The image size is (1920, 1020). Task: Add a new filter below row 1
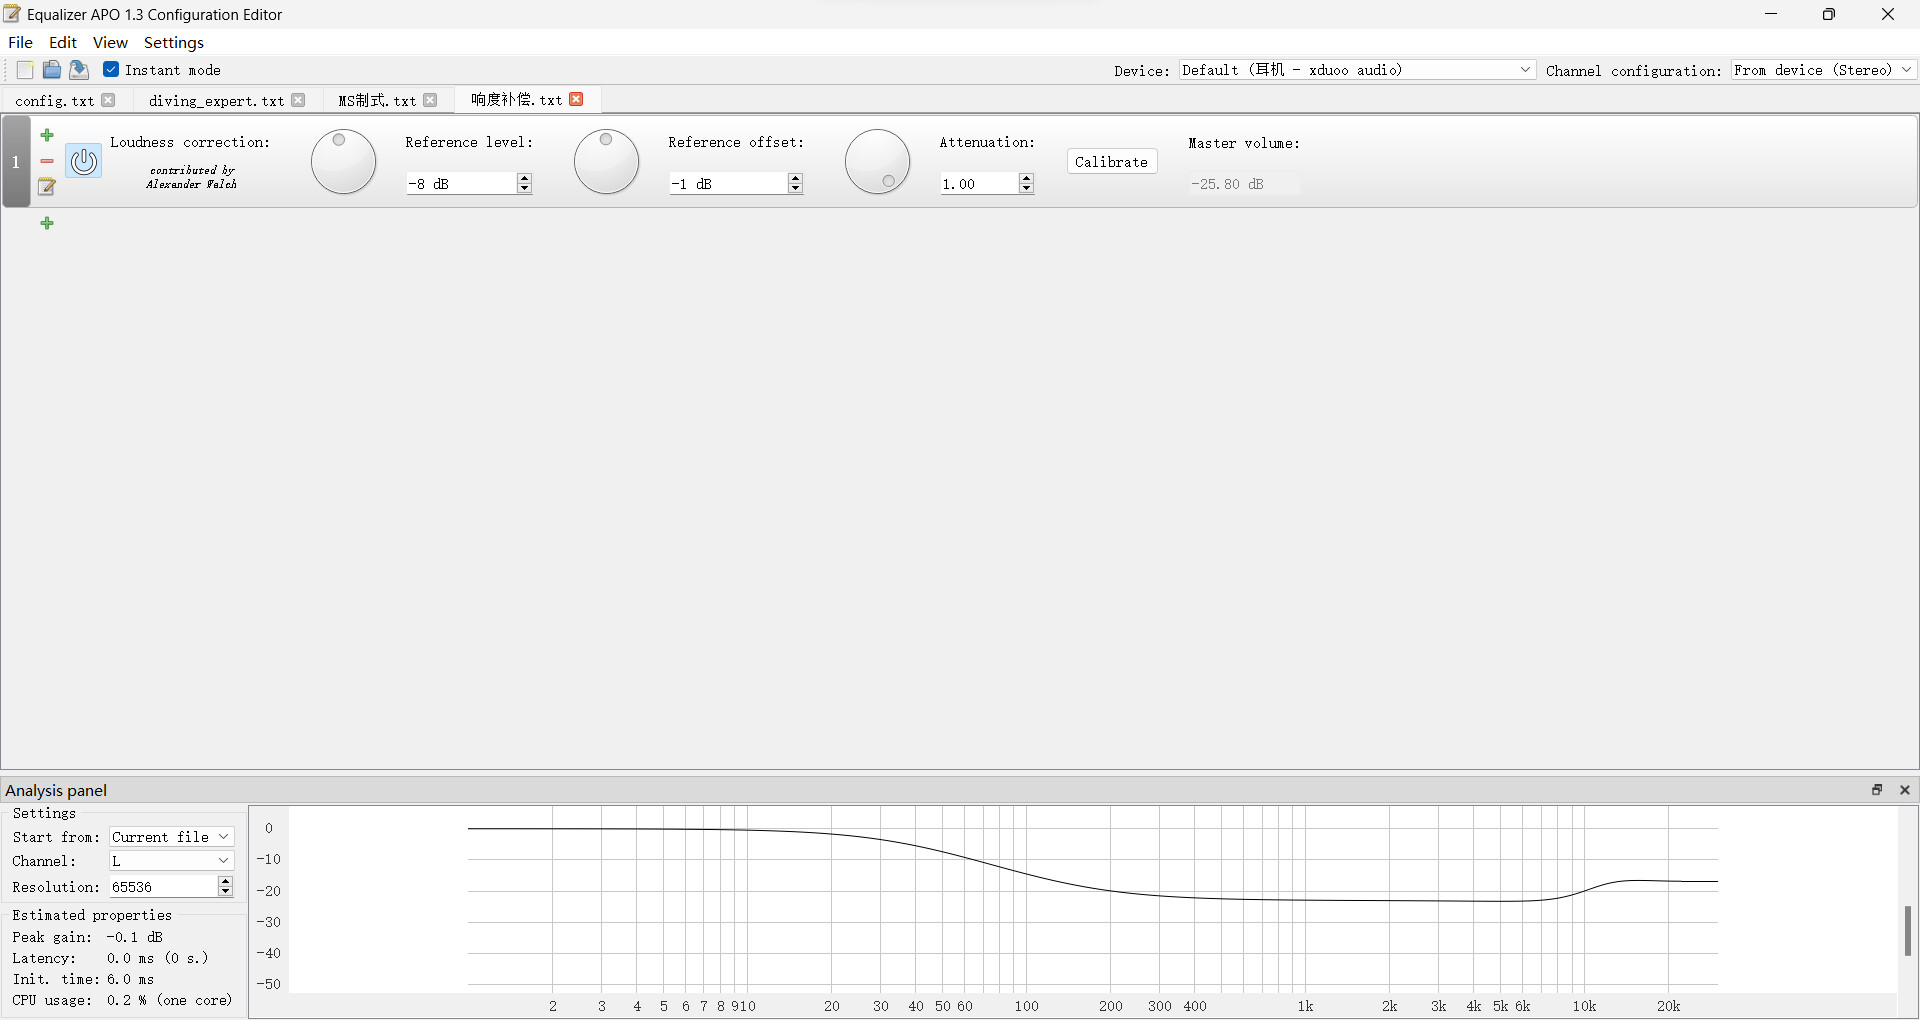point(47,223)
